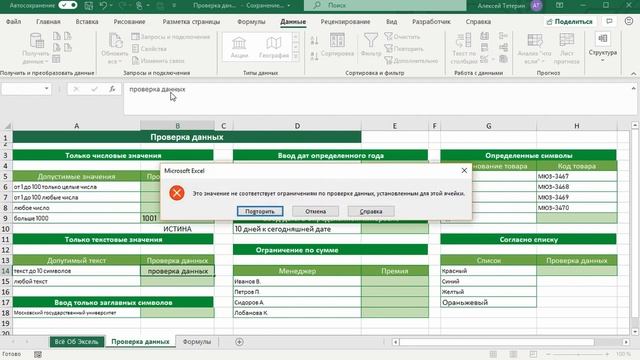Screen dimensions: 640x360
Task: Click the cell with Иванов В.
Action: pos(297,281)
